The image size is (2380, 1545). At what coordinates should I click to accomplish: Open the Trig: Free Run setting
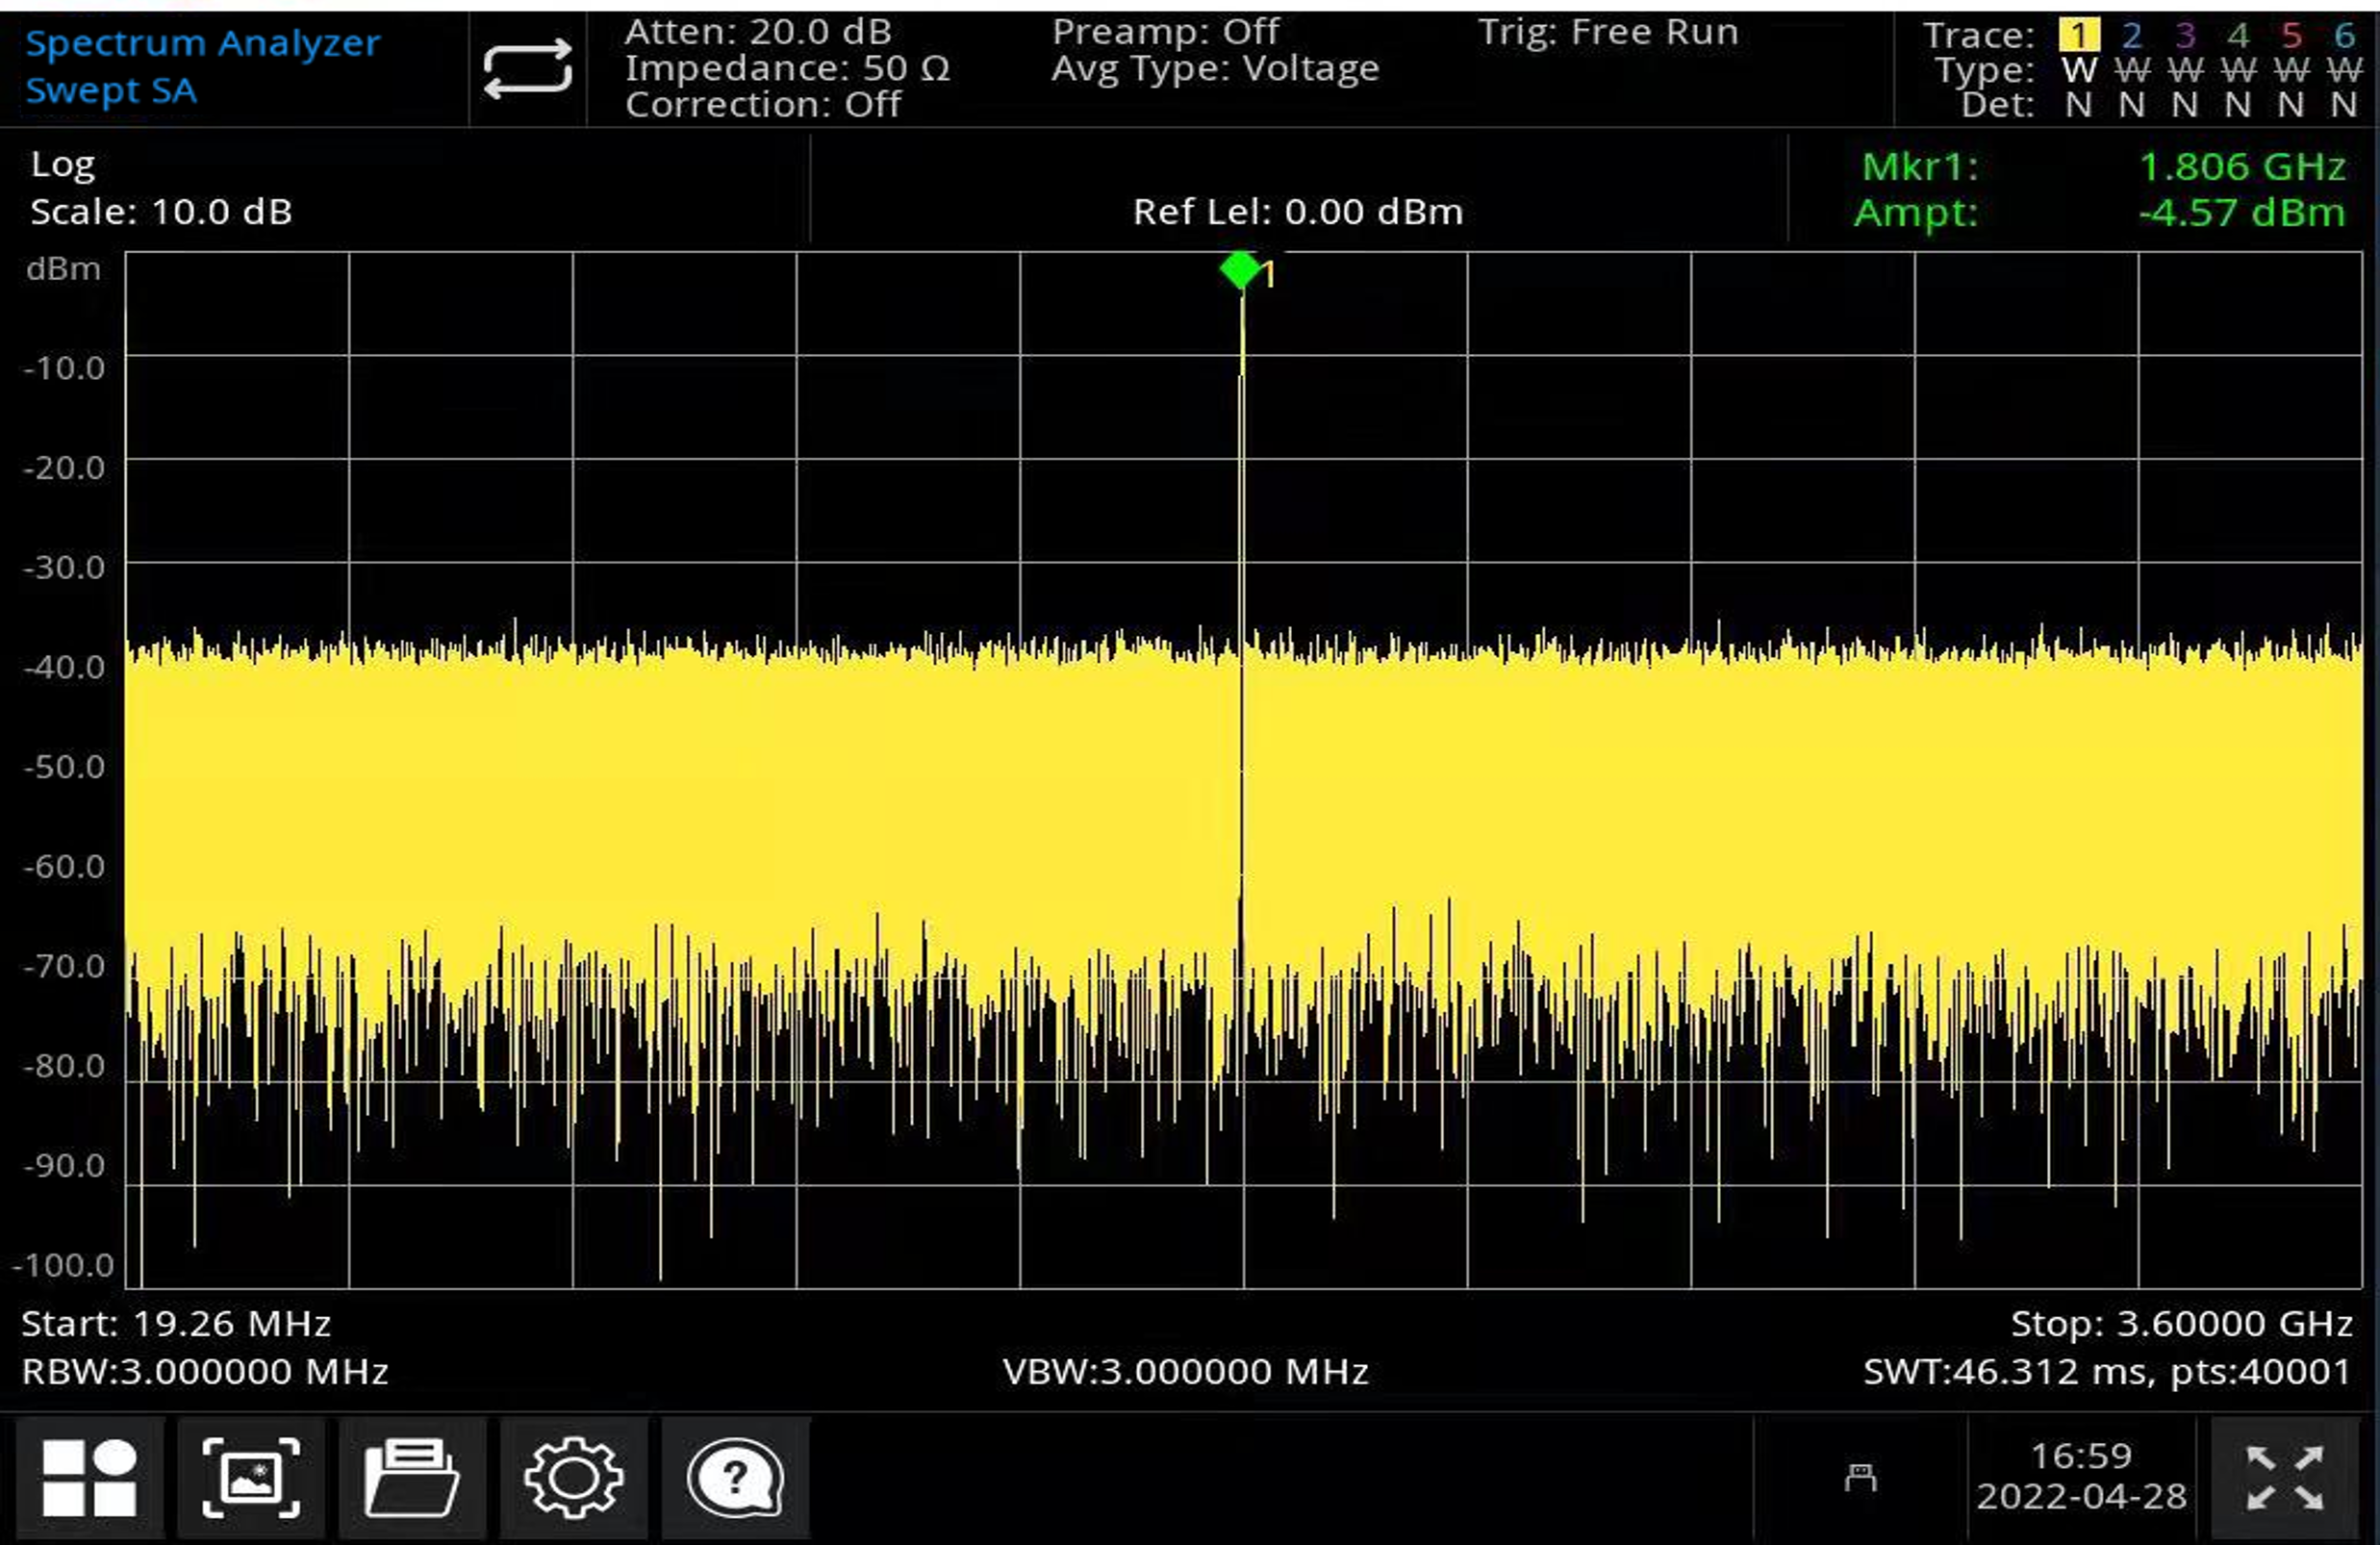pos(1608,32)
